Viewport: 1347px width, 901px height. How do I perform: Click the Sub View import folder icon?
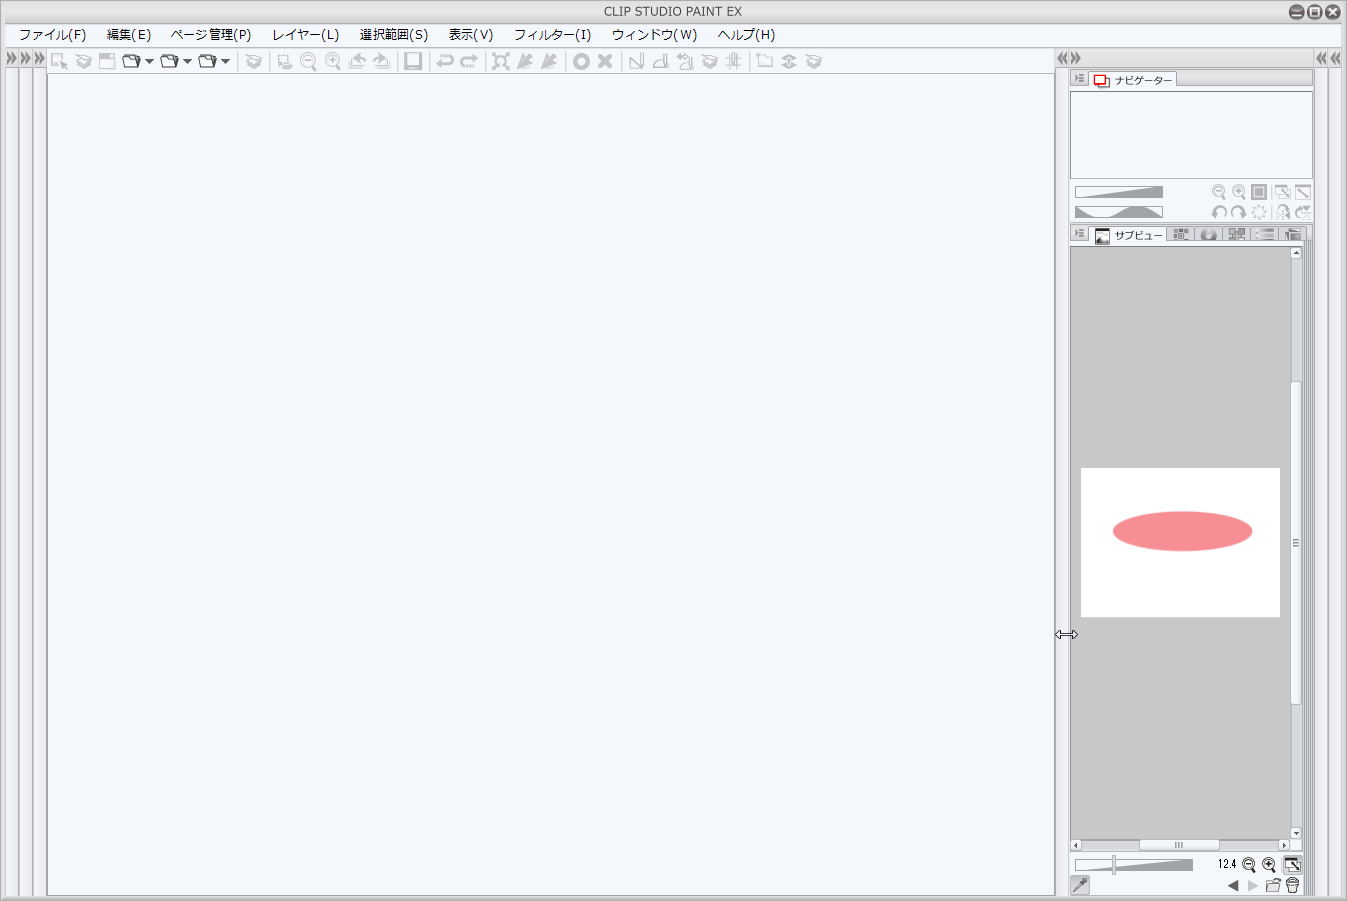tap(1273, 886)
